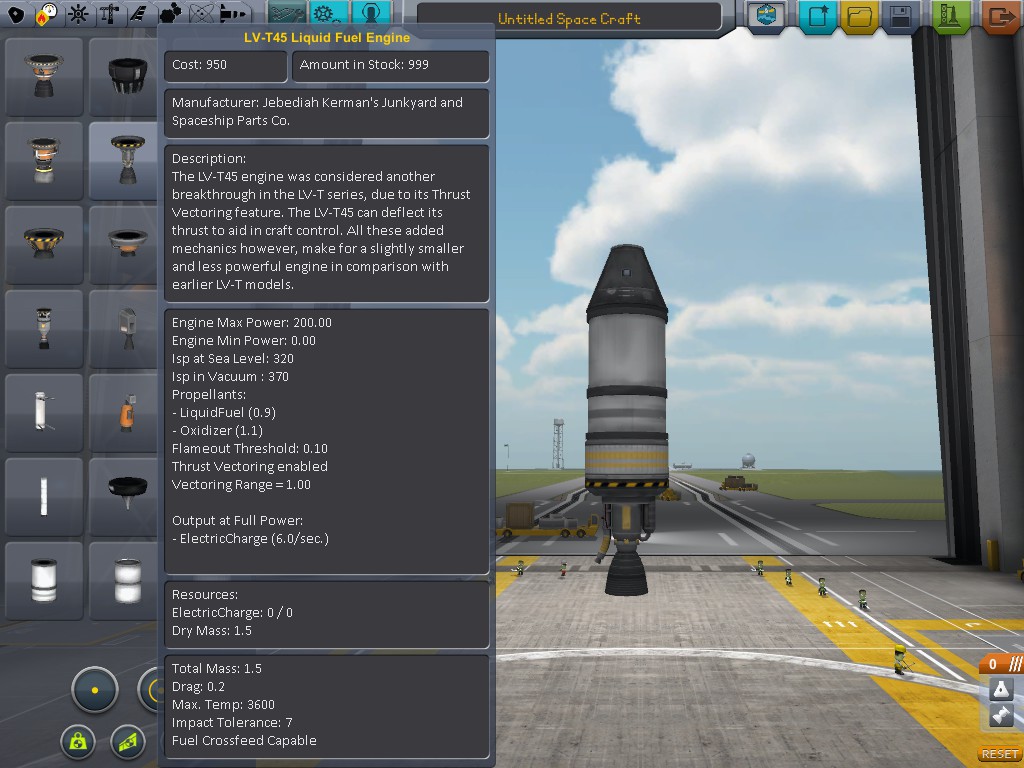Screen dimensions: 1024x768
Task: Edit the Untitled Space Craft name field
Action: click(x=569, y=19)
